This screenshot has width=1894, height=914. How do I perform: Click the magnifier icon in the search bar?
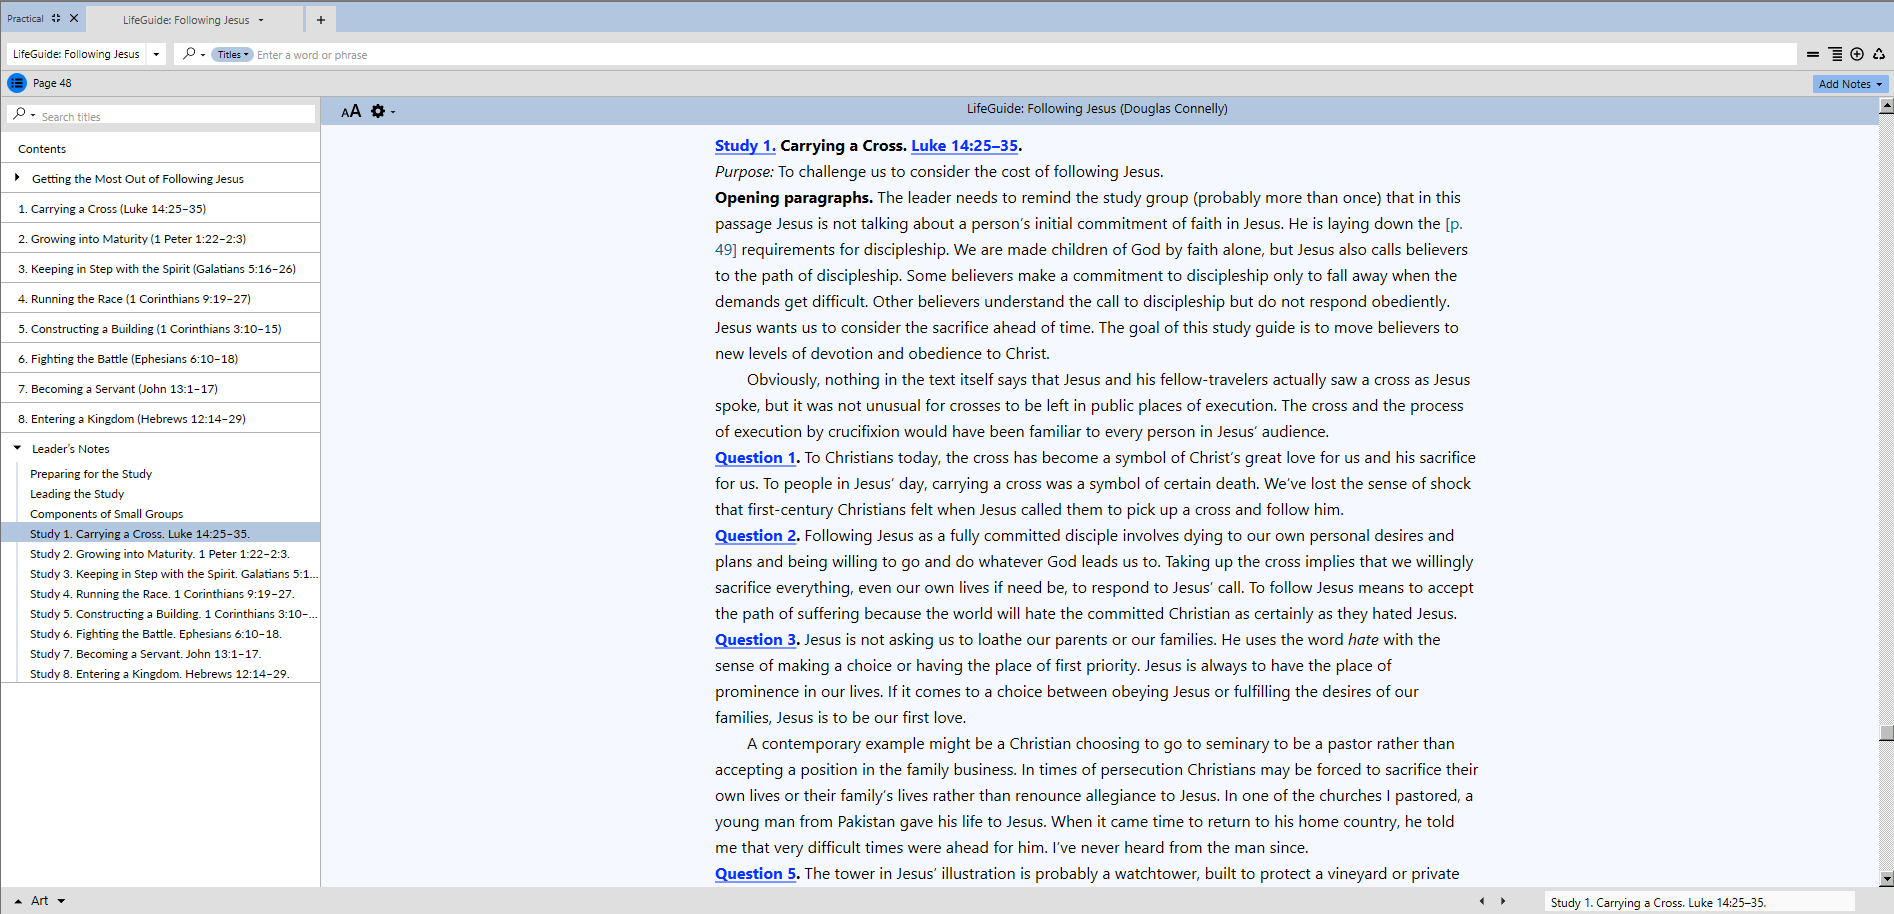(189, 54)
